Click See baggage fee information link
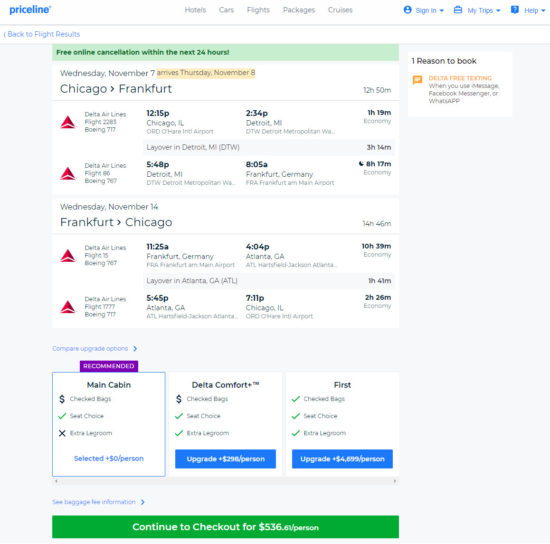Viewport: 550px width, 544px height. 94,502
